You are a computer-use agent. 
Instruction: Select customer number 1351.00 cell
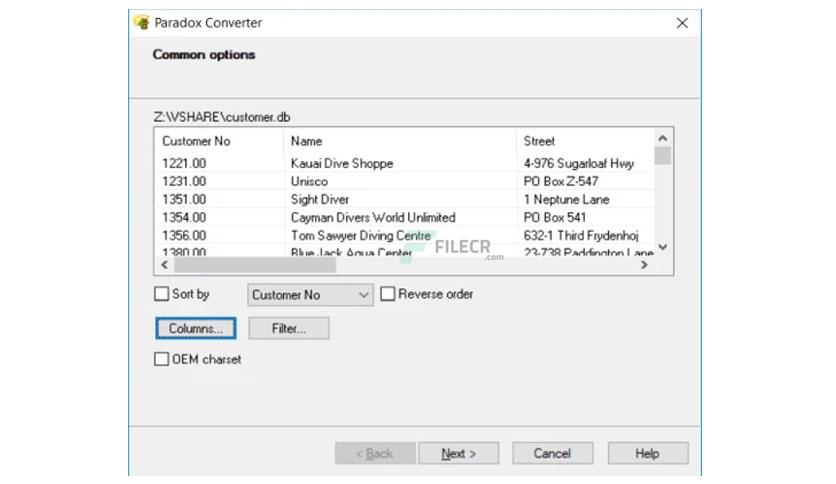pos(220,199)
